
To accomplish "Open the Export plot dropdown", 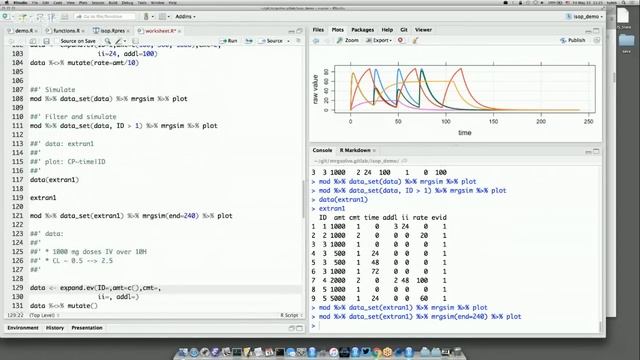I will (x=379, y=40).
